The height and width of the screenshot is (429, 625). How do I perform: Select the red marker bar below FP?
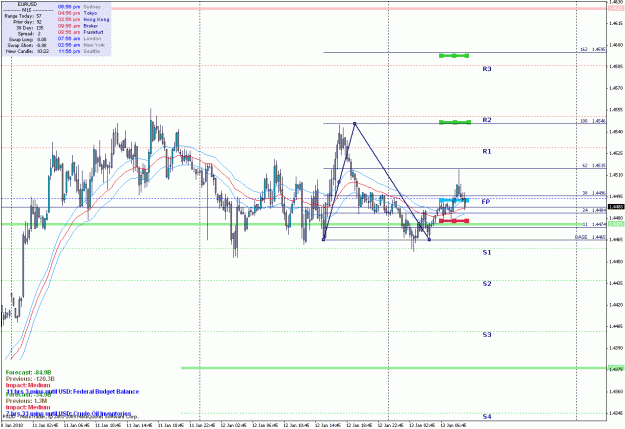[454, 220]
